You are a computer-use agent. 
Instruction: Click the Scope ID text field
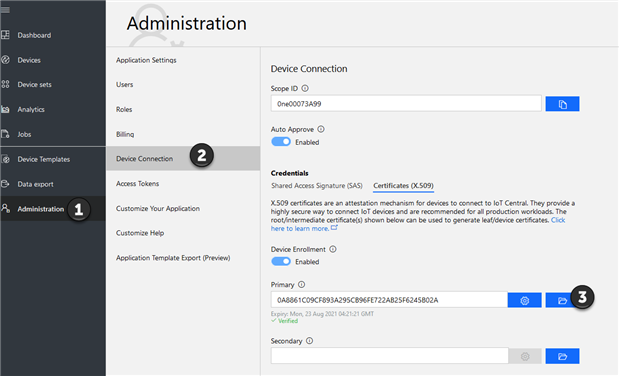[x=406, y=104]
